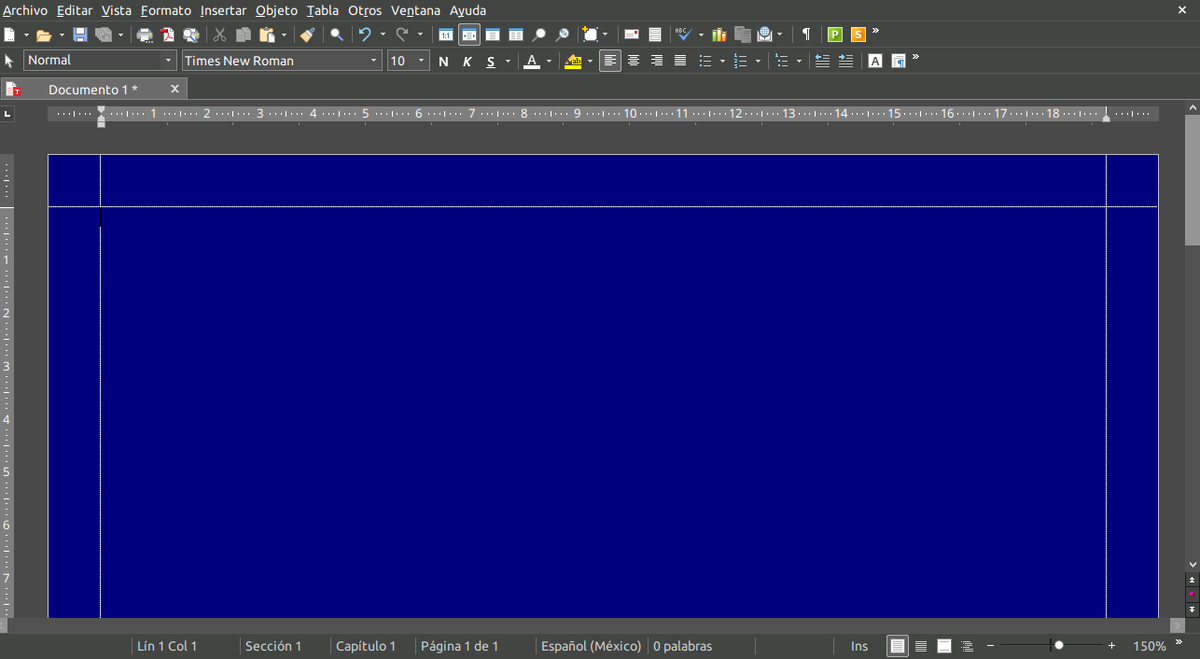Screen dimensions: 1200x659
Task: Print the document with the printer icon
Action: (x=145, y=35)
